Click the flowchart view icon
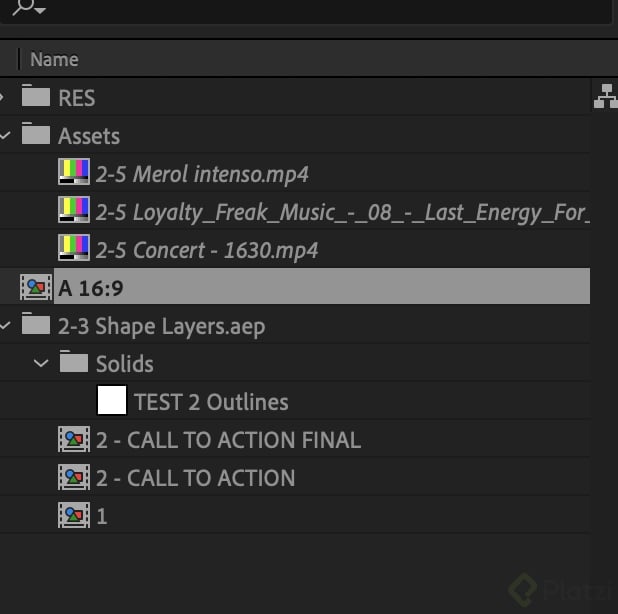The width and height of the screenshot is (618, 614). pyautogui.click(x=604, y=96)
